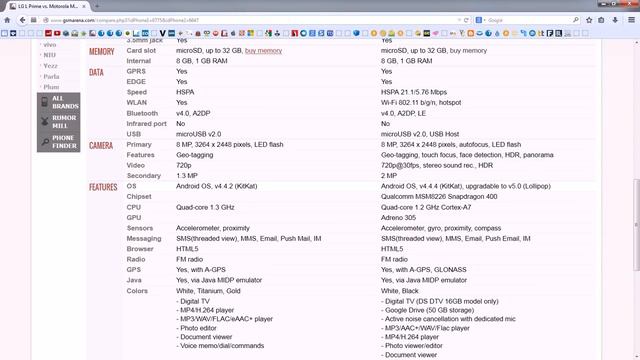Close the LG L Prime vs Motorola tab
The width and height of the screenshot is (640, 360).
point(84,7)
